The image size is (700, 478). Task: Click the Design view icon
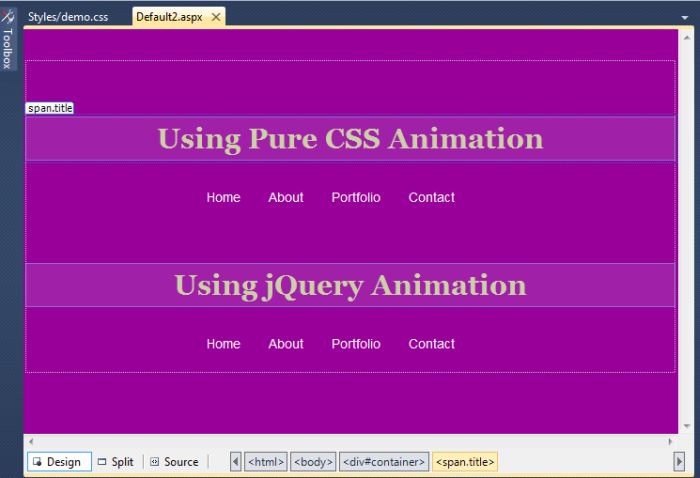click(38, 461)
